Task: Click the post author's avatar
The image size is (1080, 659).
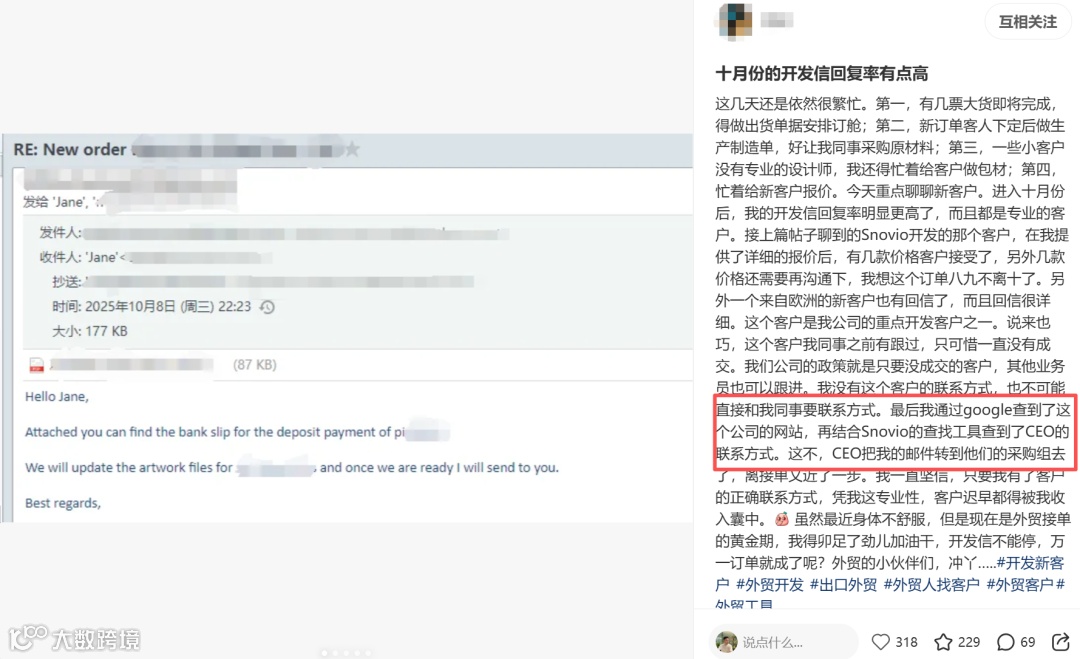Action: click(735, 21)
